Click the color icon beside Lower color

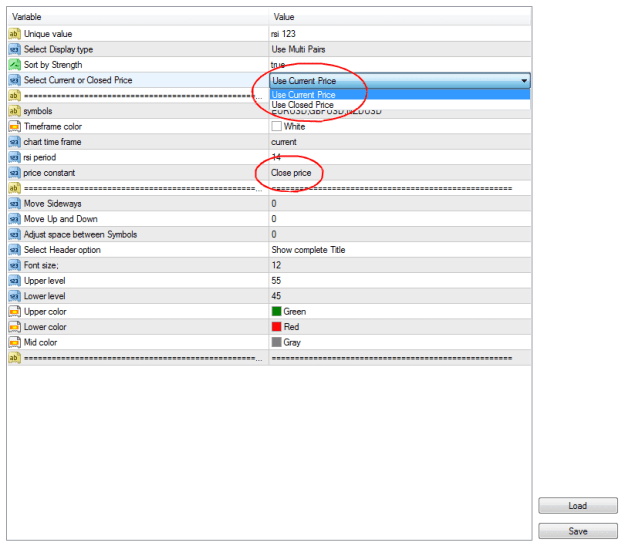tap(14, 327)
